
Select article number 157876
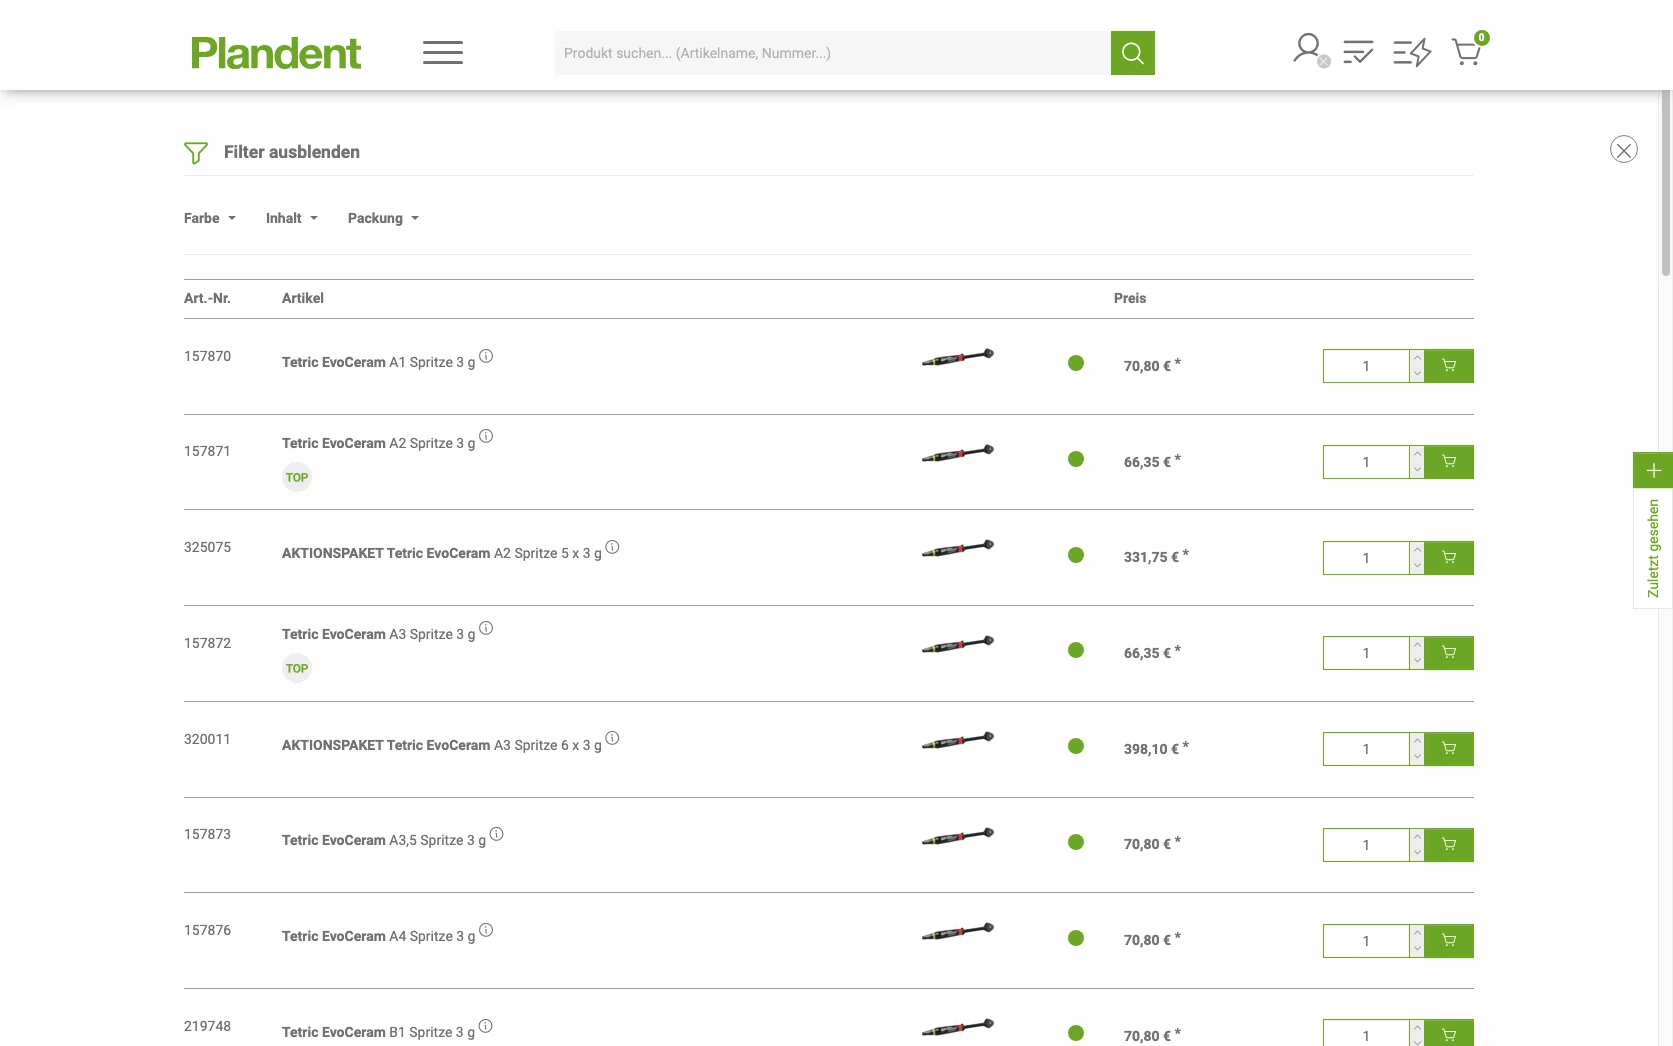coord(207,930)
